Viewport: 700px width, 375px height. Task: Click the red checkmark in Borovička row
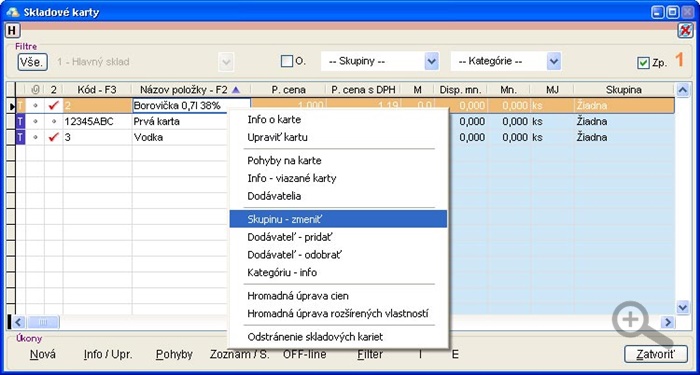click(x=54, y=106)
